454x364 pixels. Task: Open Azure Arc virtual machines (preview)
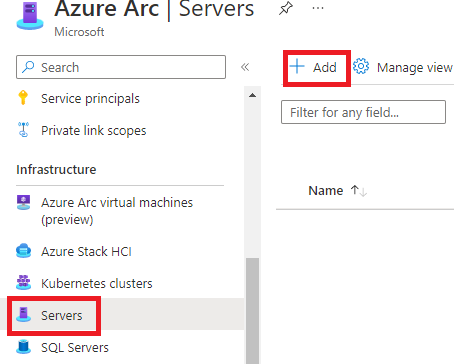pyautogui.click(x=117, y=211)
